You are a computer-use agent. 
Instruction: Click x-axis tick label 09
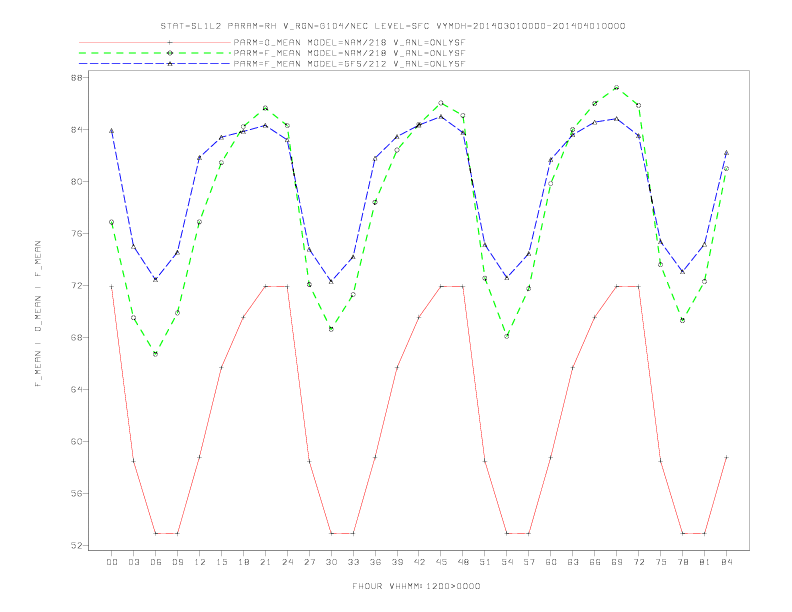click(177, 562)
